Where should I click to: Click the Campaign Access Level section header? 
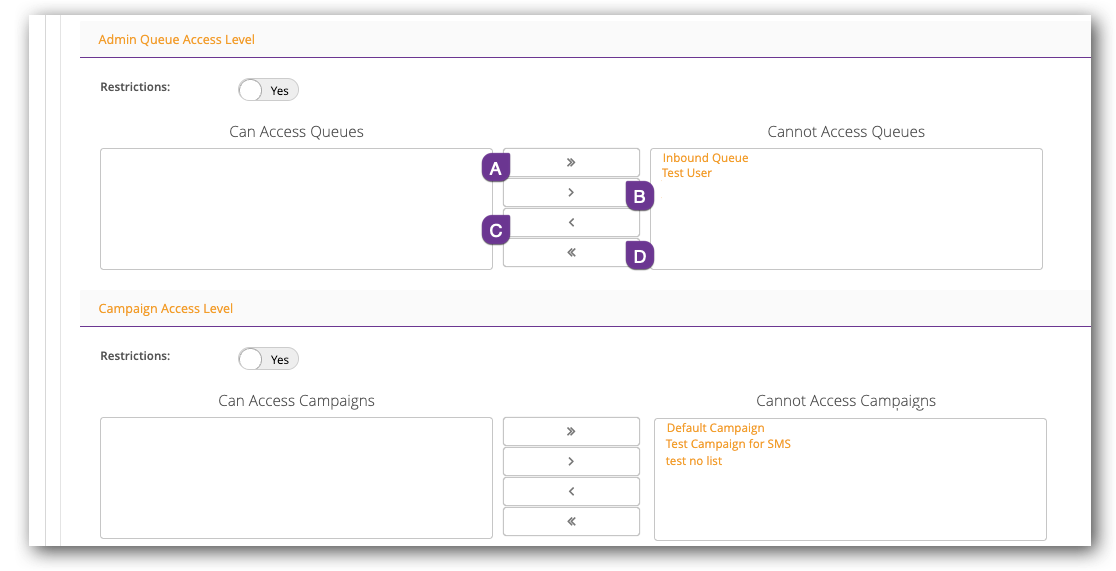click(166, 309)
